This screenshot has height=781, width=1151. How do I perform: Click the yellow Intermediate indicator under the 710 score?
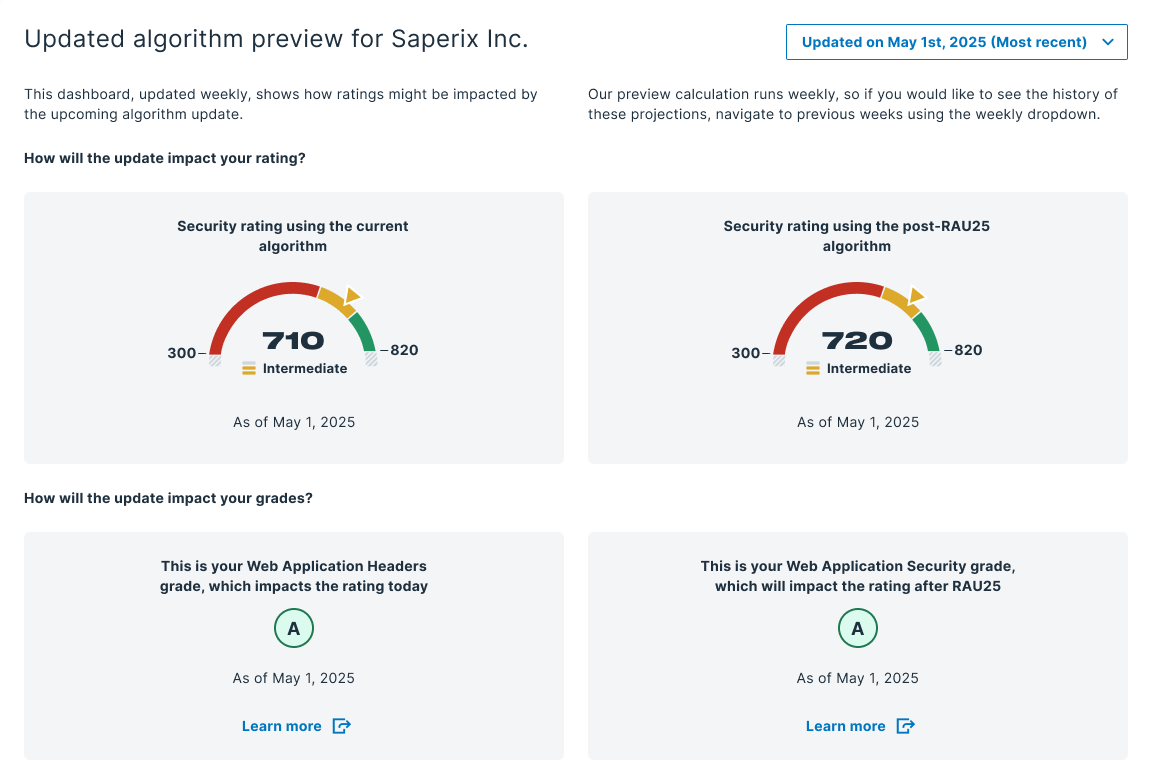(x=248, y=368)
